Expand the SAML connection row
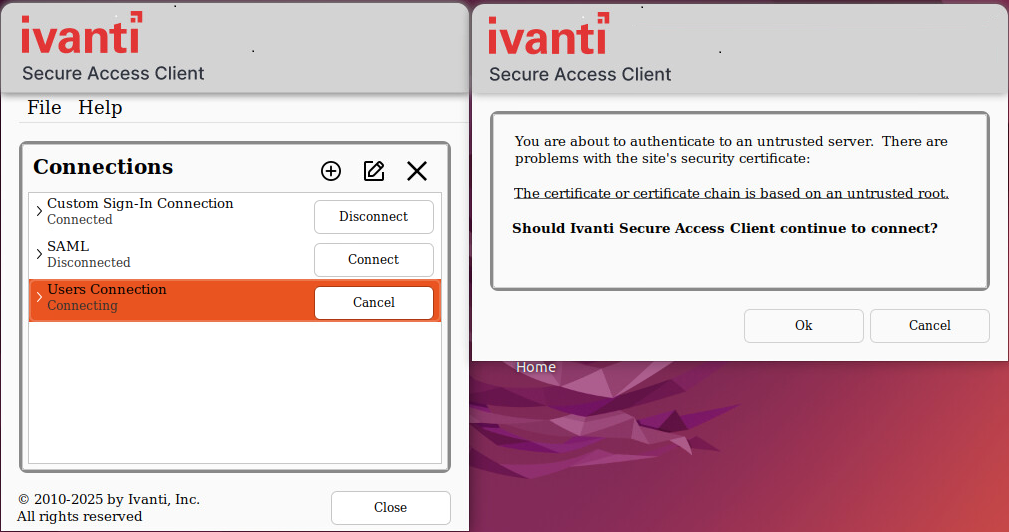 (x=39, y=254)
